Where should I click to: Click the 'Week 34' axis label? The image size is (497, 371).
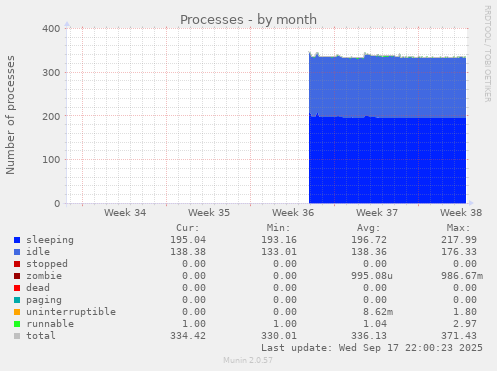(125, 213)
